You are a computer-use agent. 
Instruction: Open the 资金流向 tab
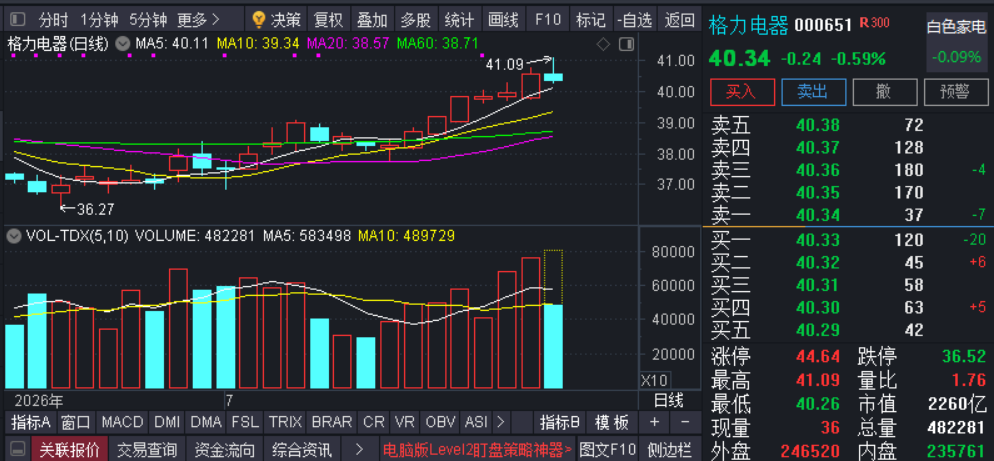pos(225,450)
